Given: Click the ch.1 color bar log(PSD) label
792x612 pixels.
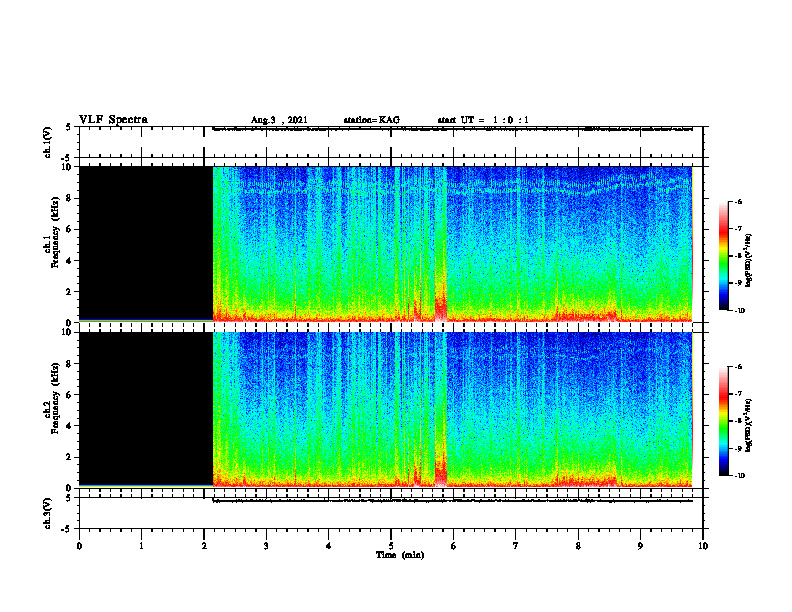Looking at the screenshot, I should click(x=749, y=261).
